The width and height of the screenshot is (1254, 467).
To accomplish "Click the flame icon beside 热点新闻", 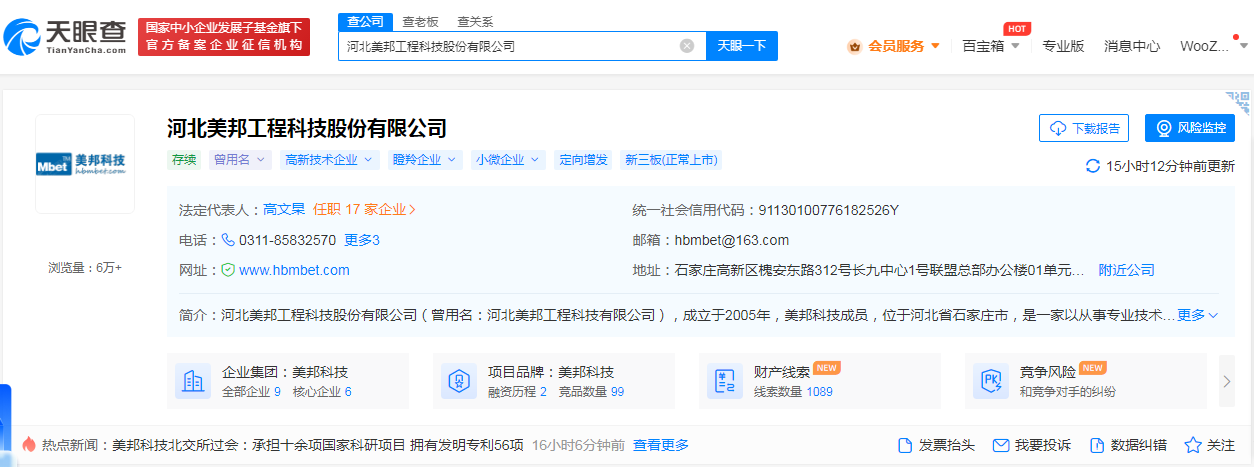I will point(28,445).
